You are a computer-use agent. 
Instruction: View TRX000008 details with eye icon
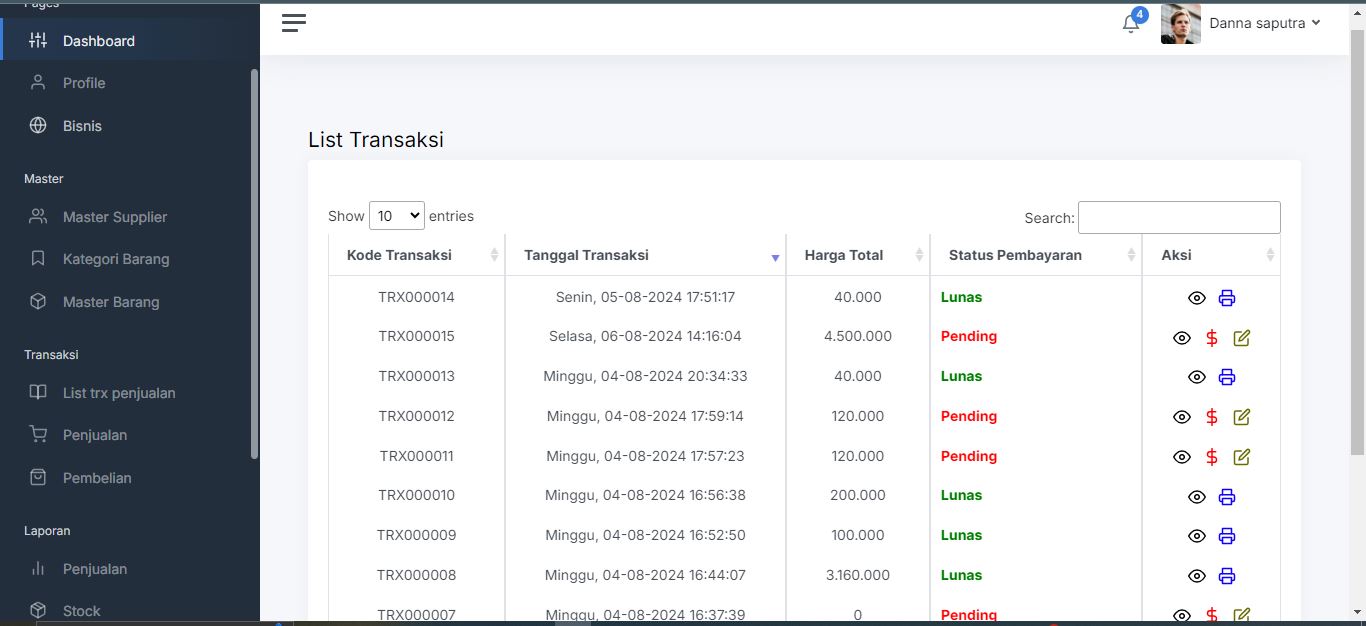pos(1197,576)
